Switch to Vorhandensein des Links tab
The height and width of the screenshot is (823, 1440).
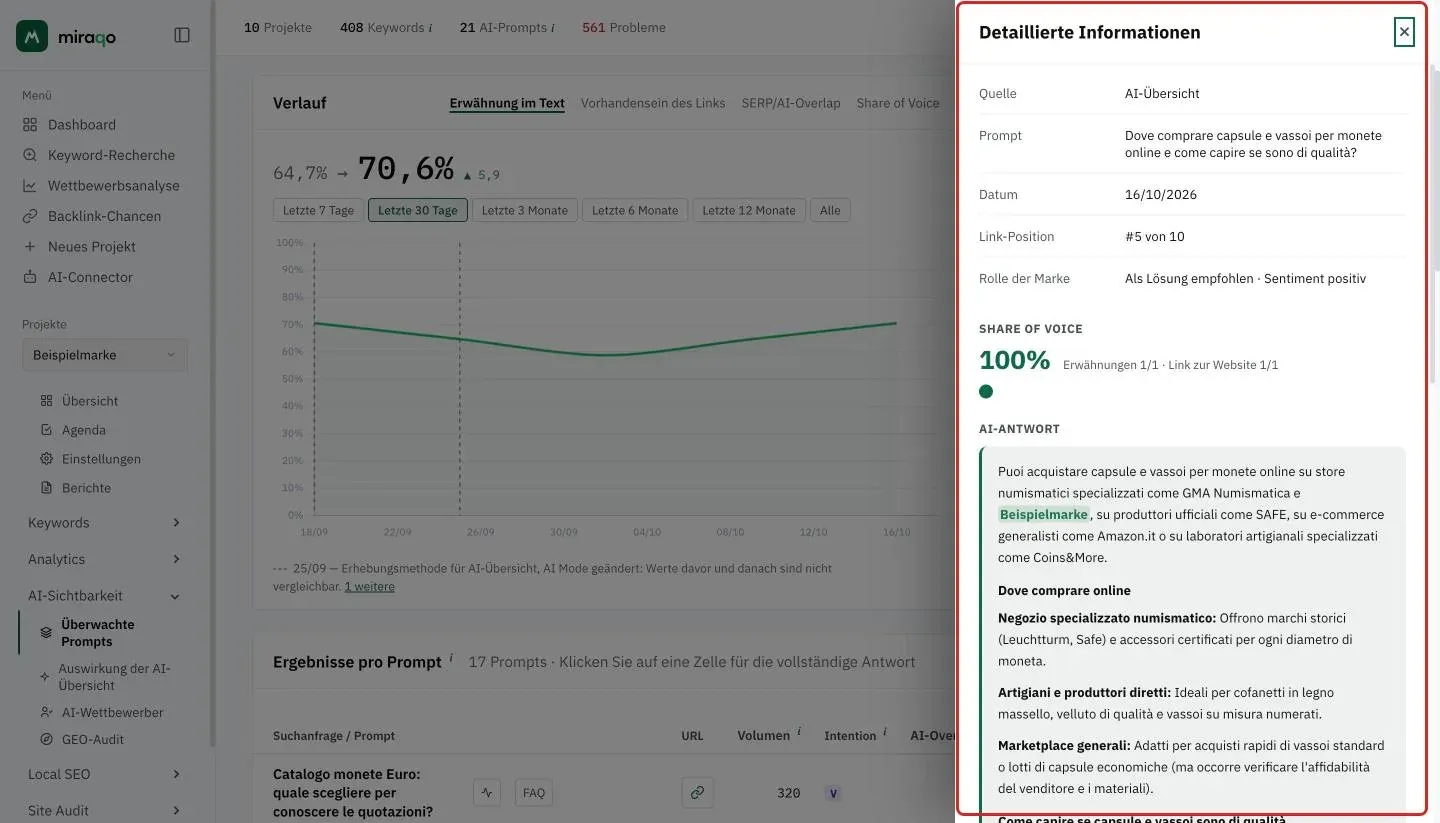tap(653, 103)
